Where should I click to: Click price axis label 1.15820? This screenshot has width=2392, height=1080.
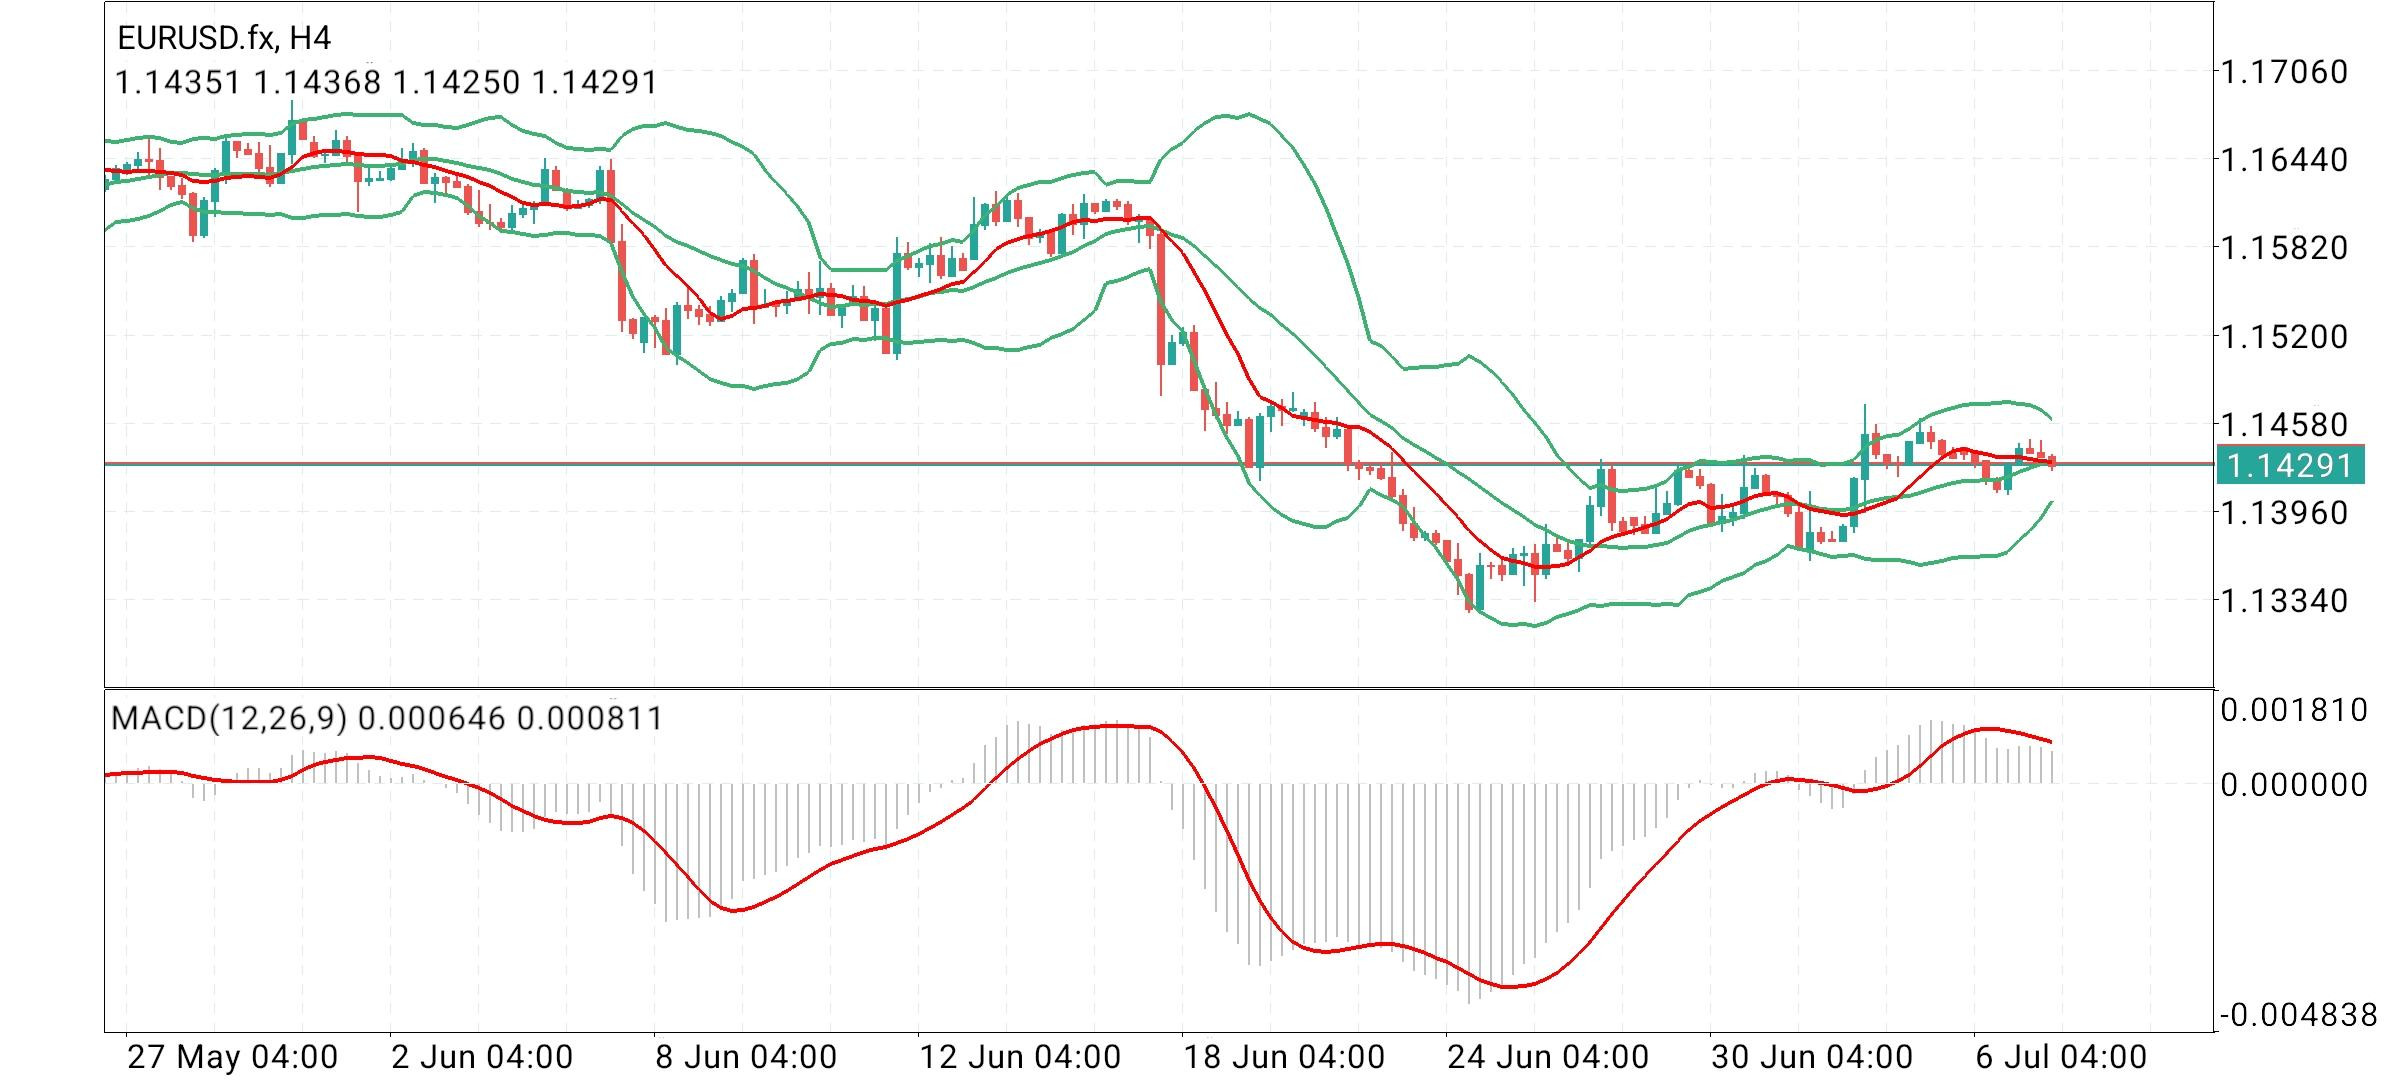(x=2284, y=247)
